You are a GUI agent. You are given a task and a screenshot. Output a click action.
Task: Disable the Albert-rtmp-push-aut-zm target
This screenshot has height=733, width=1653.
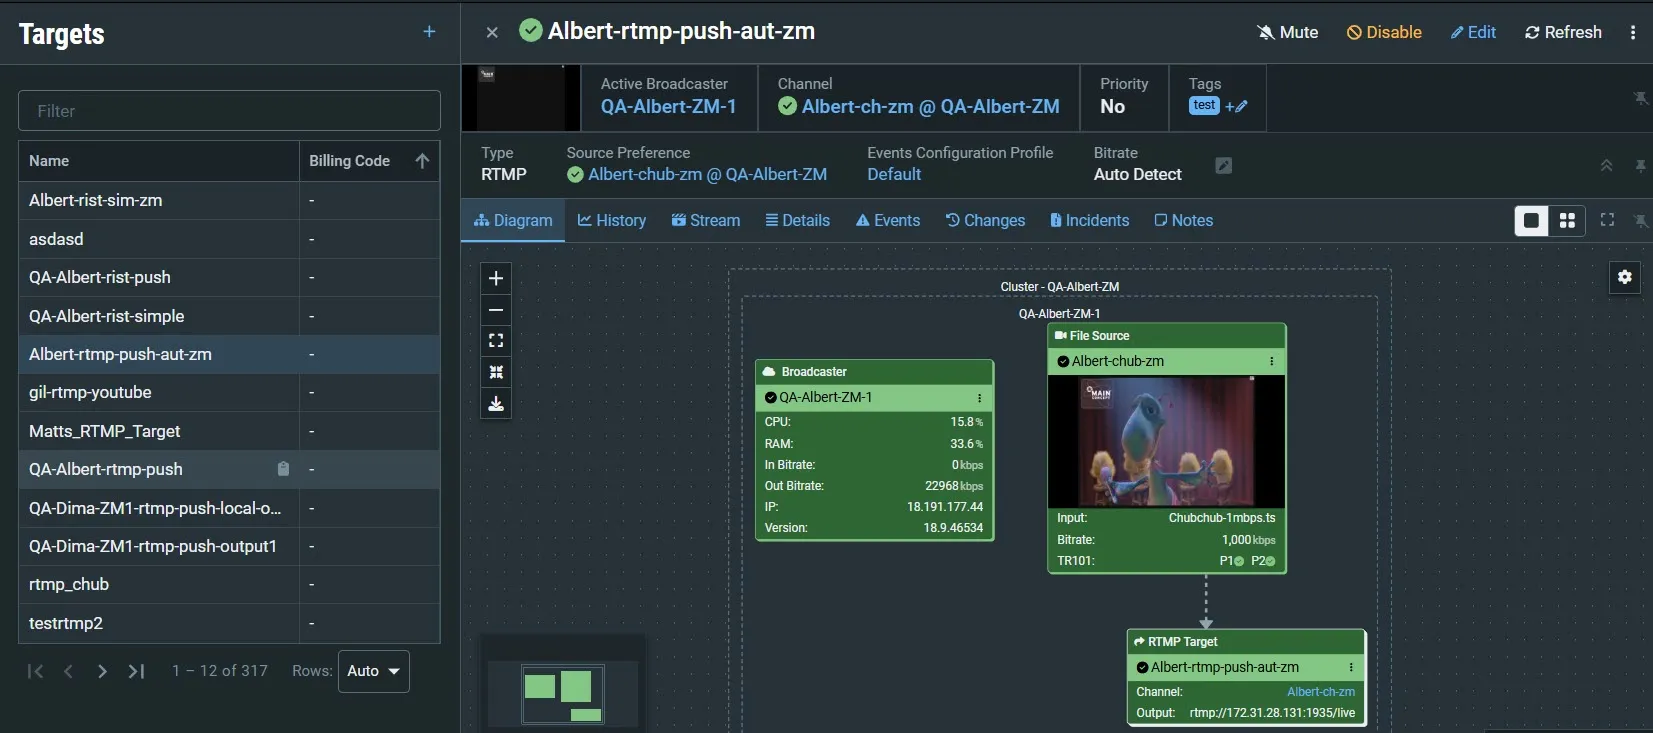pyautogui.click(x=1384, y=32)
